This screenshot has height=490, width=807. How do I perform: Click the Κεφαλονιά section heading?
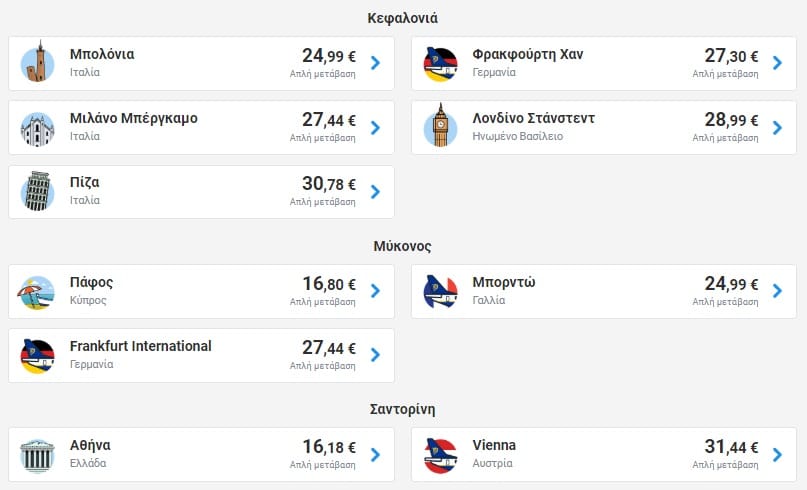402,18
